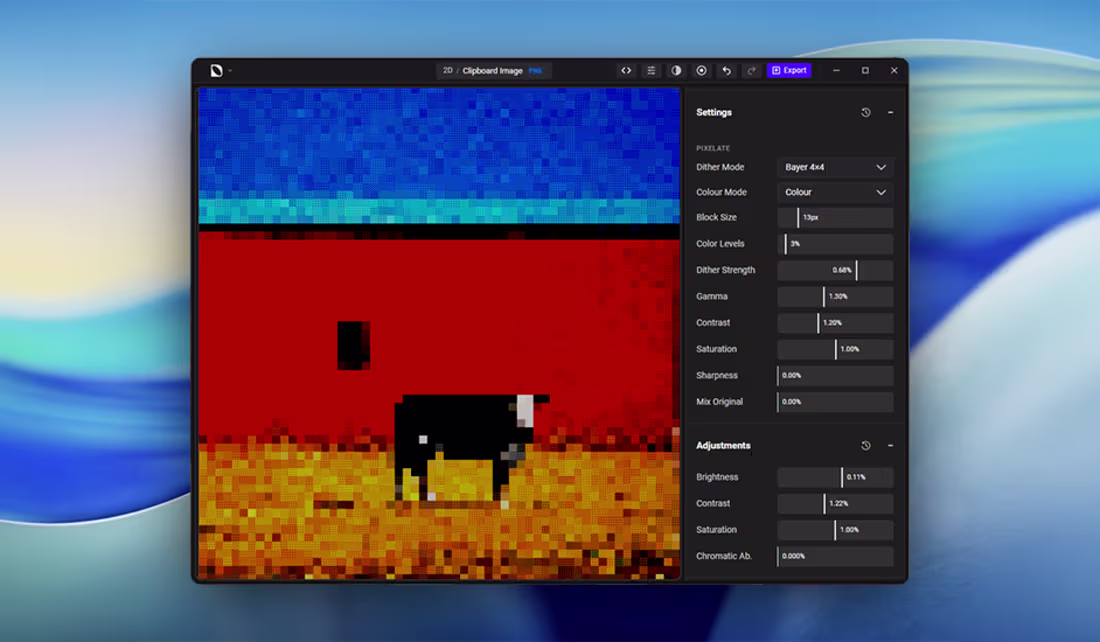Collapse the Adjustments section
Viewport: 1100px width, 642px height.
(x=890, y=446)
